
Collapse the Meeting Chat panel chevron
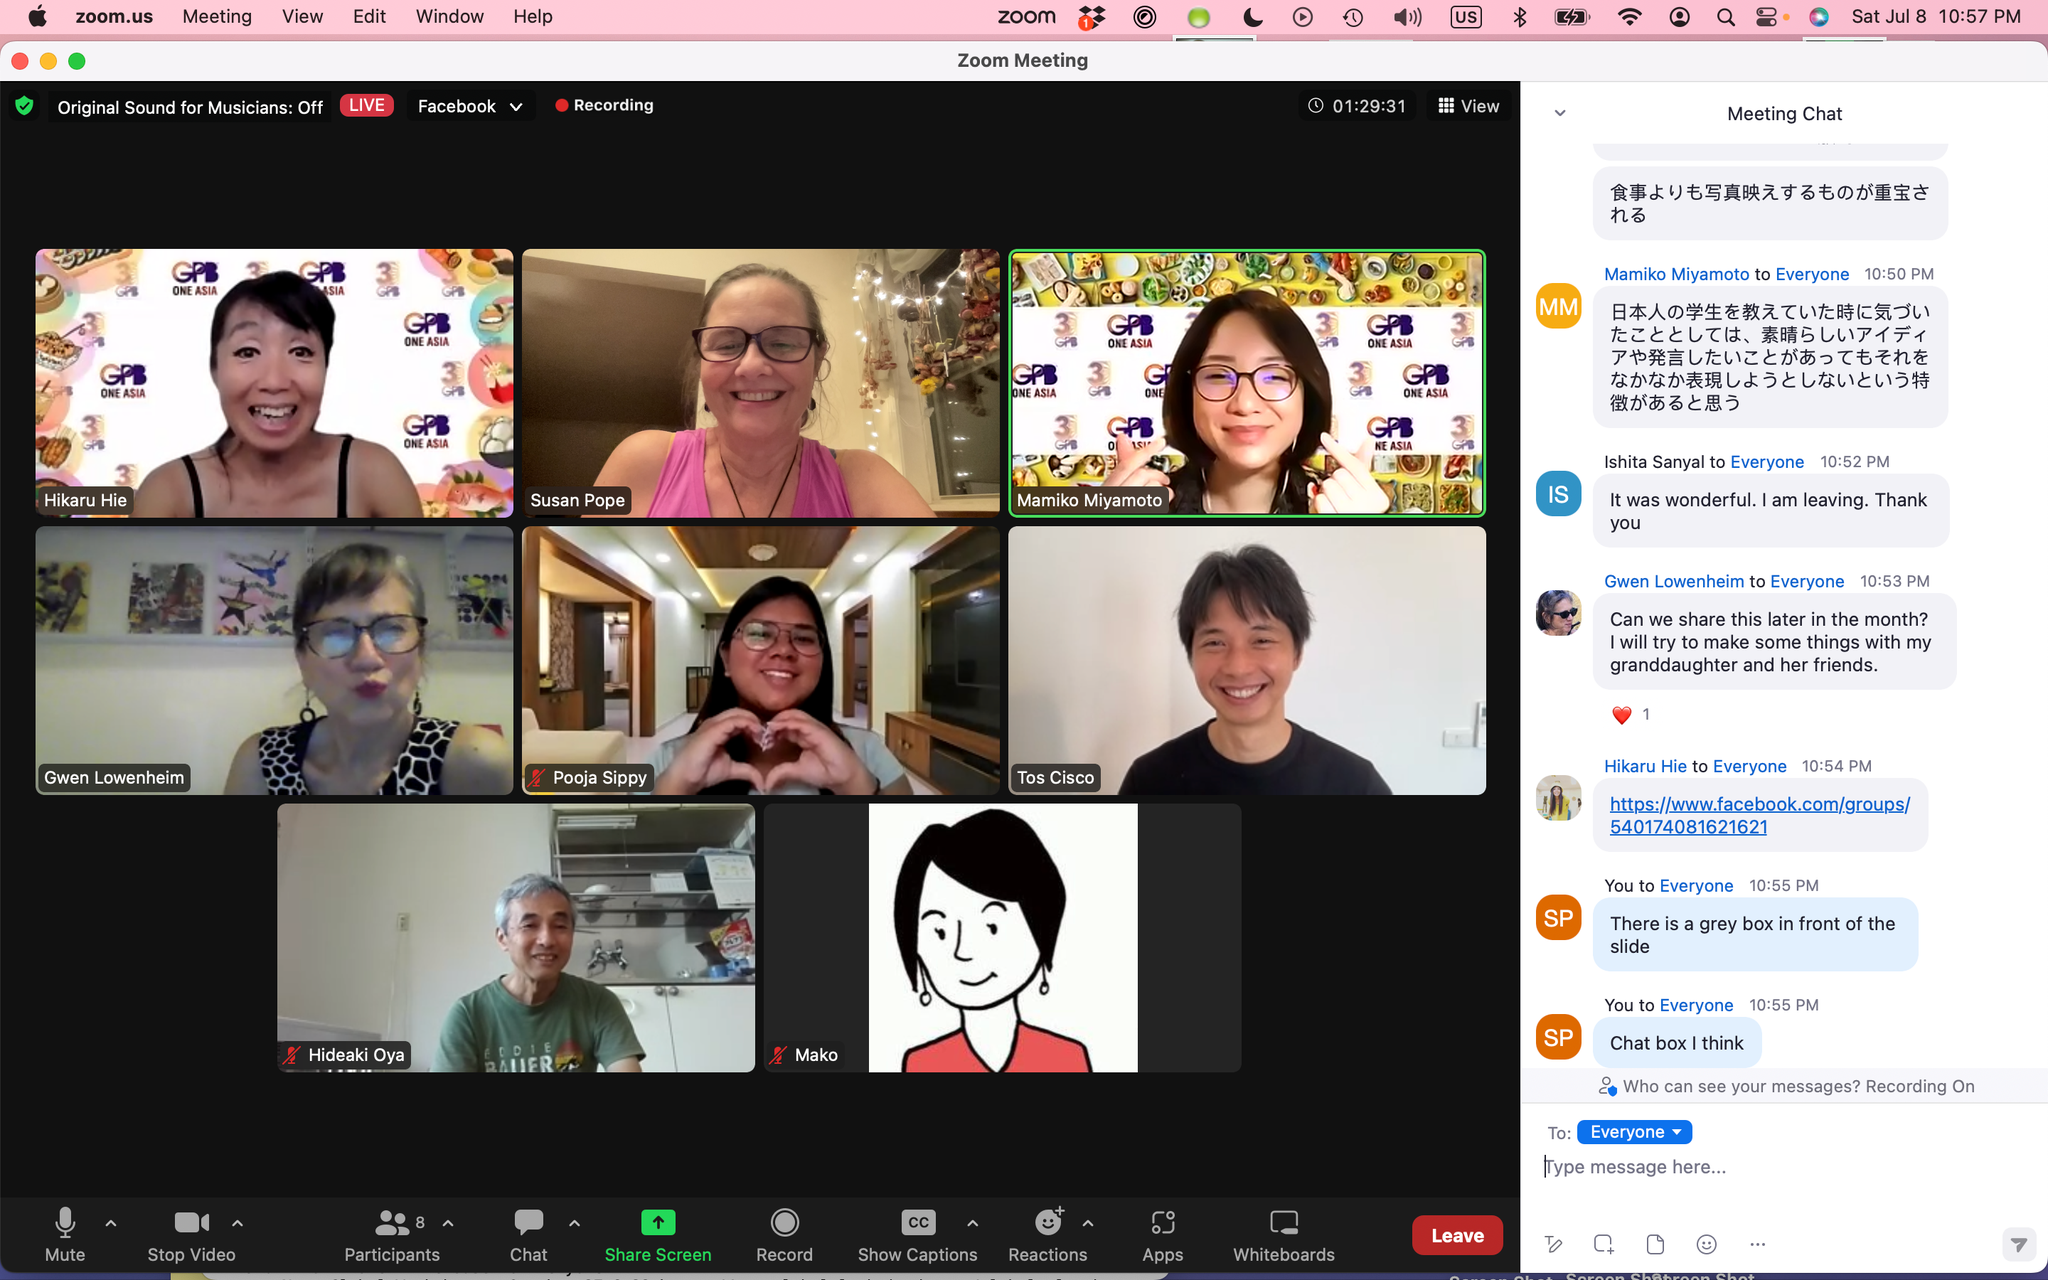[1560, 113]
